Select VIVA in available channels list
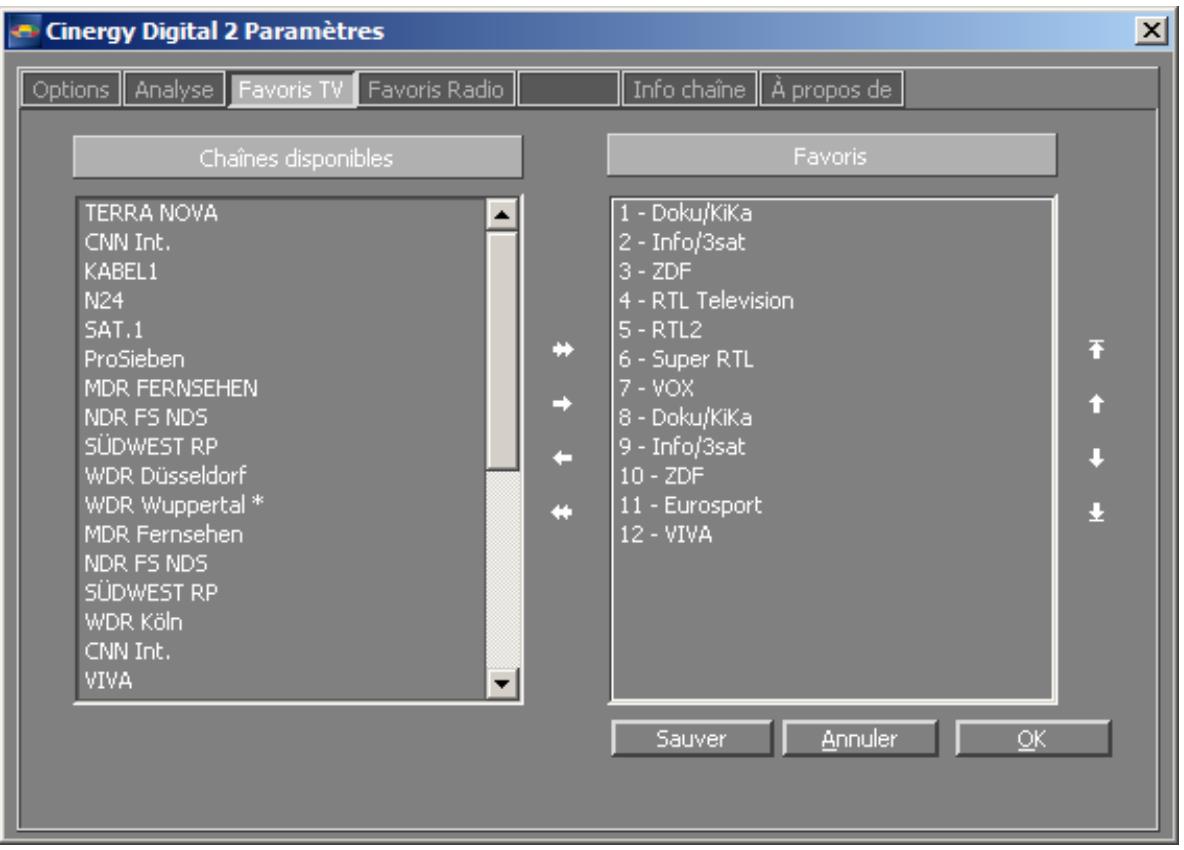1184x850 pixels. pyautogui.click(x=282, y=681)
